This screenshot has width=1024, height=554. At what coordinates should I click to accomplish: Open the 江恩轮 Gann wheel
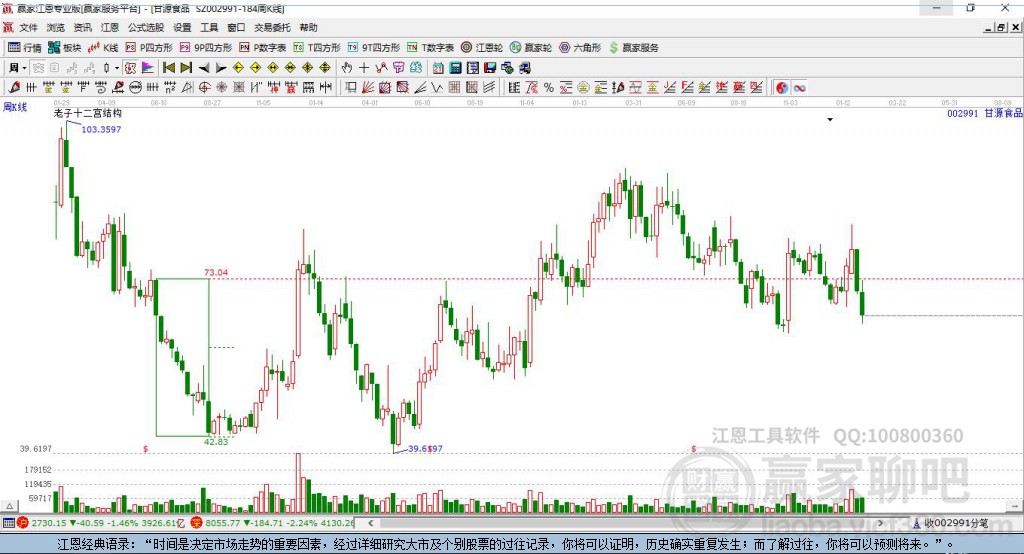point(482,48)
